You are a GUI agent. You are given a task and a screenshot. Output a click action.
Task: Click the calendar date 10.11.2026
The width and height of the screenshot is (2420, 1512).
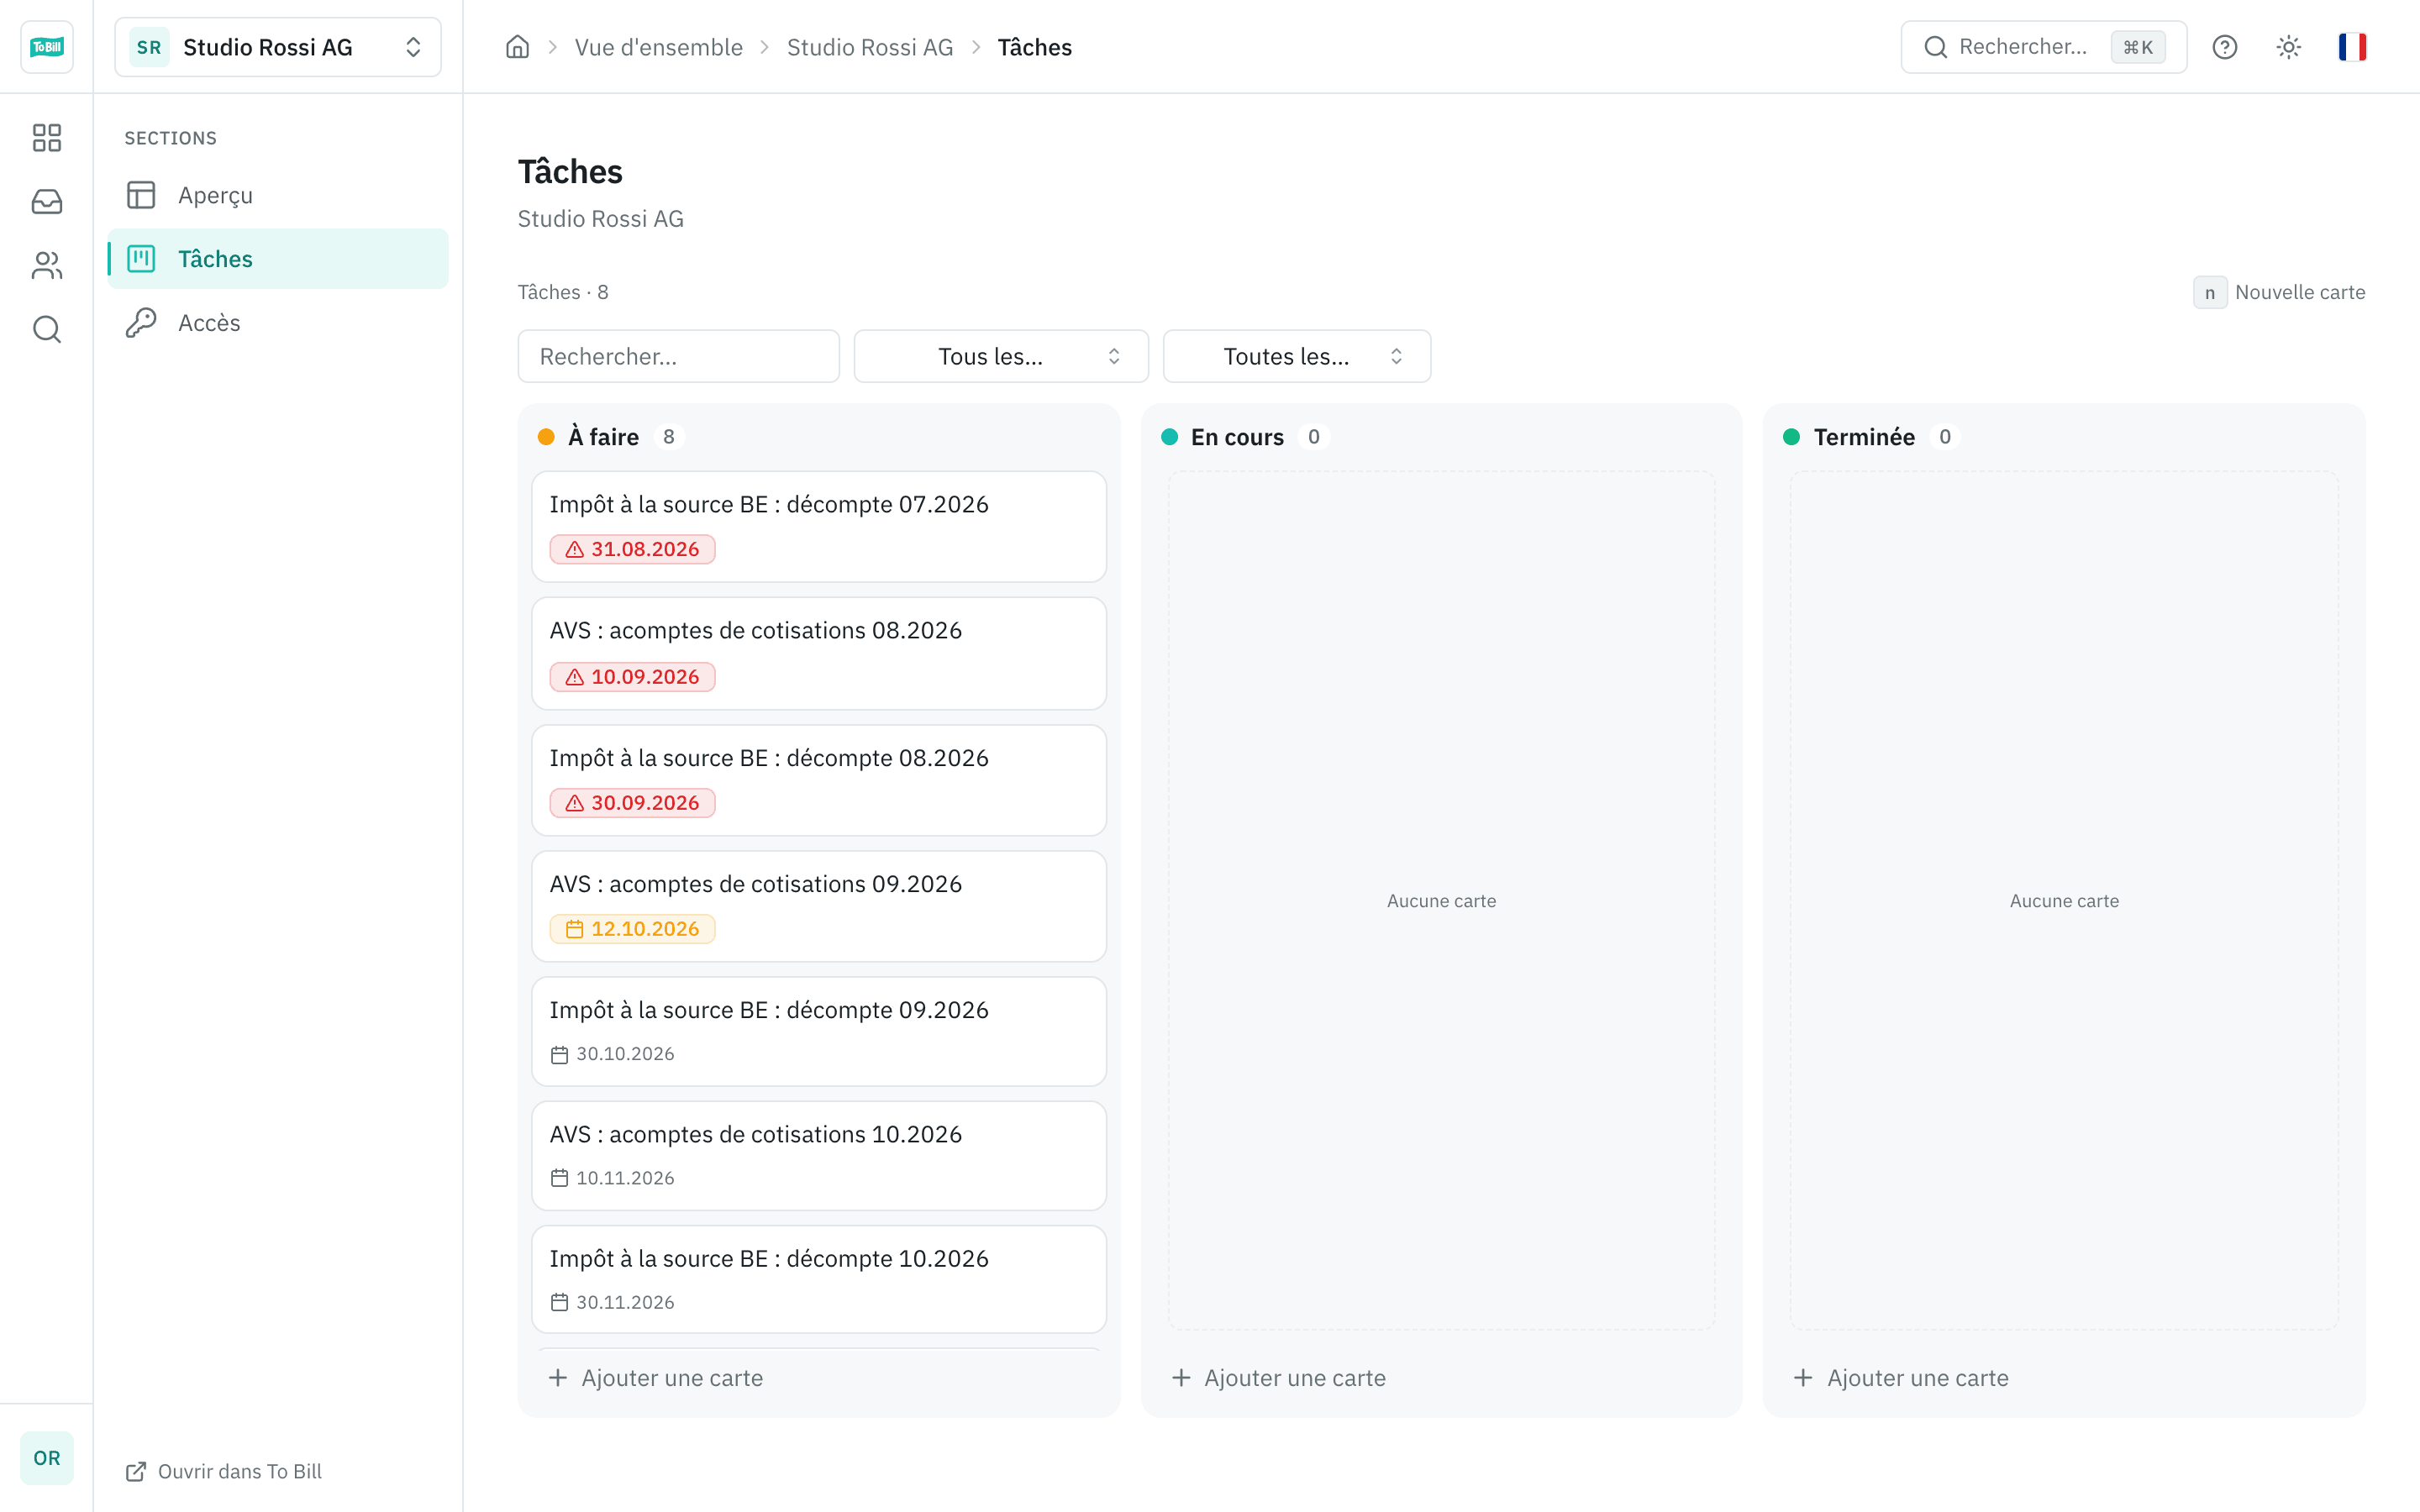click(612, 1178)
